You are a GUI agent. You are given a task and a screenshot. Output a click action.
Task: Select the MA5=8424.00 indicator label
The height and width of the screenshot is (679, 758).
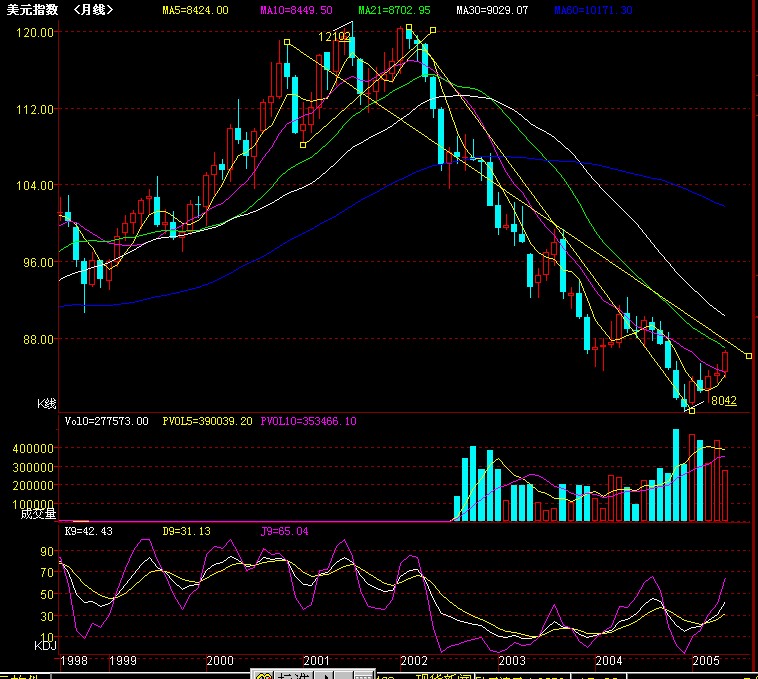coord(195,10)
